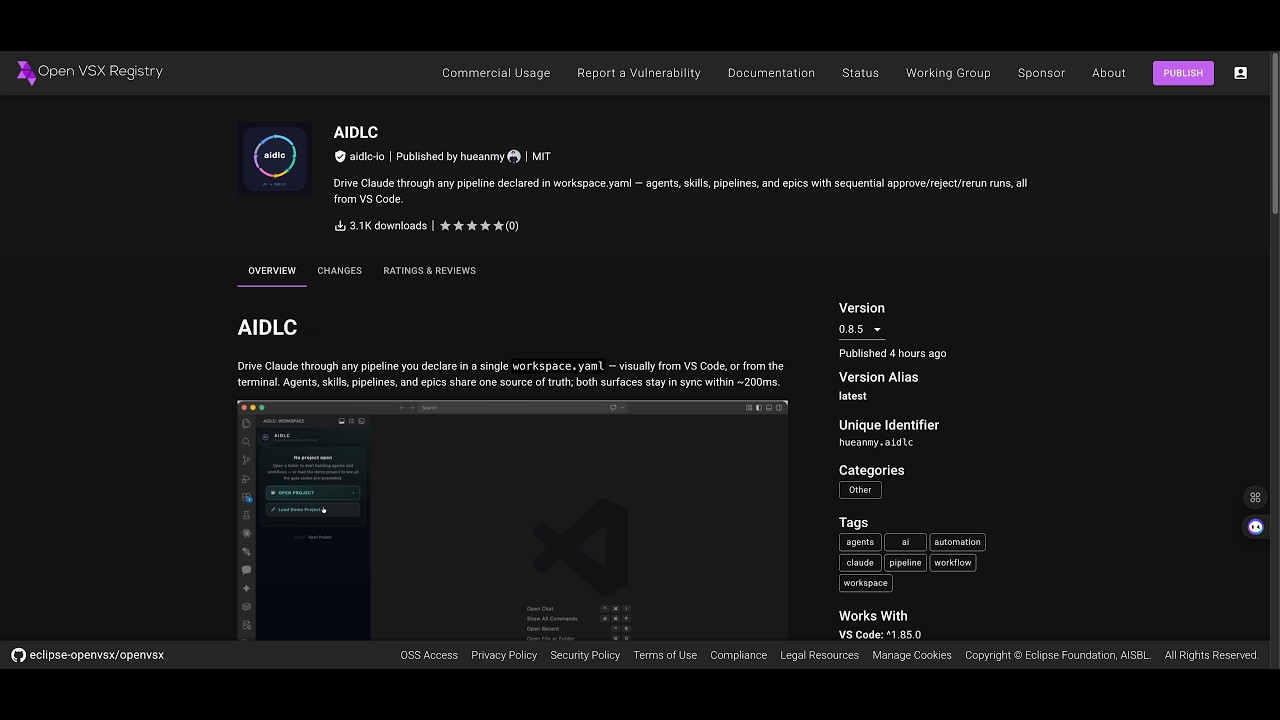Open the VS Code demo screenshot image
The width and height of the screenshot is (1280, 720).
point(512,520)
